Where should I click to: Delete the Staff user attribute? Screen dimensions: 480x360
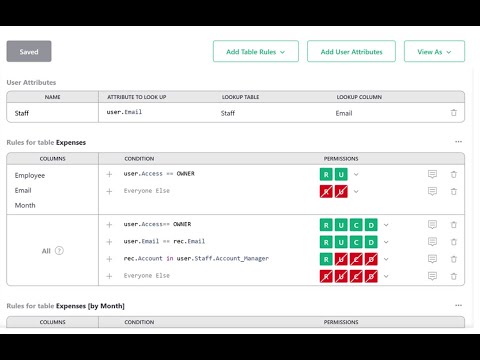(454, 113)
